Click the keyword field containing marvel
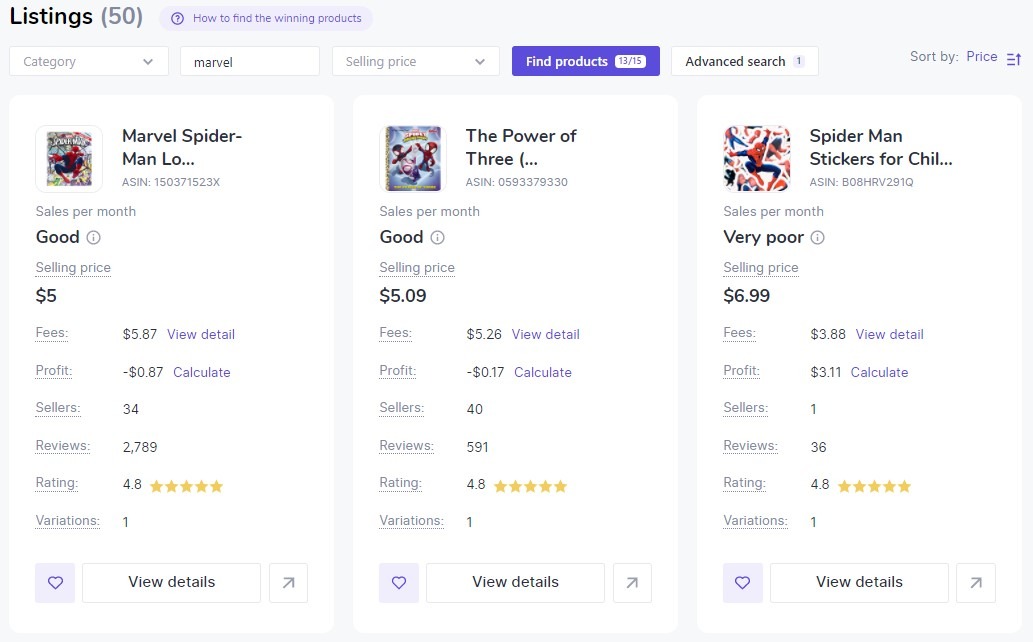This screenshot has height=642, width=1033. click(x=250, y=61)
